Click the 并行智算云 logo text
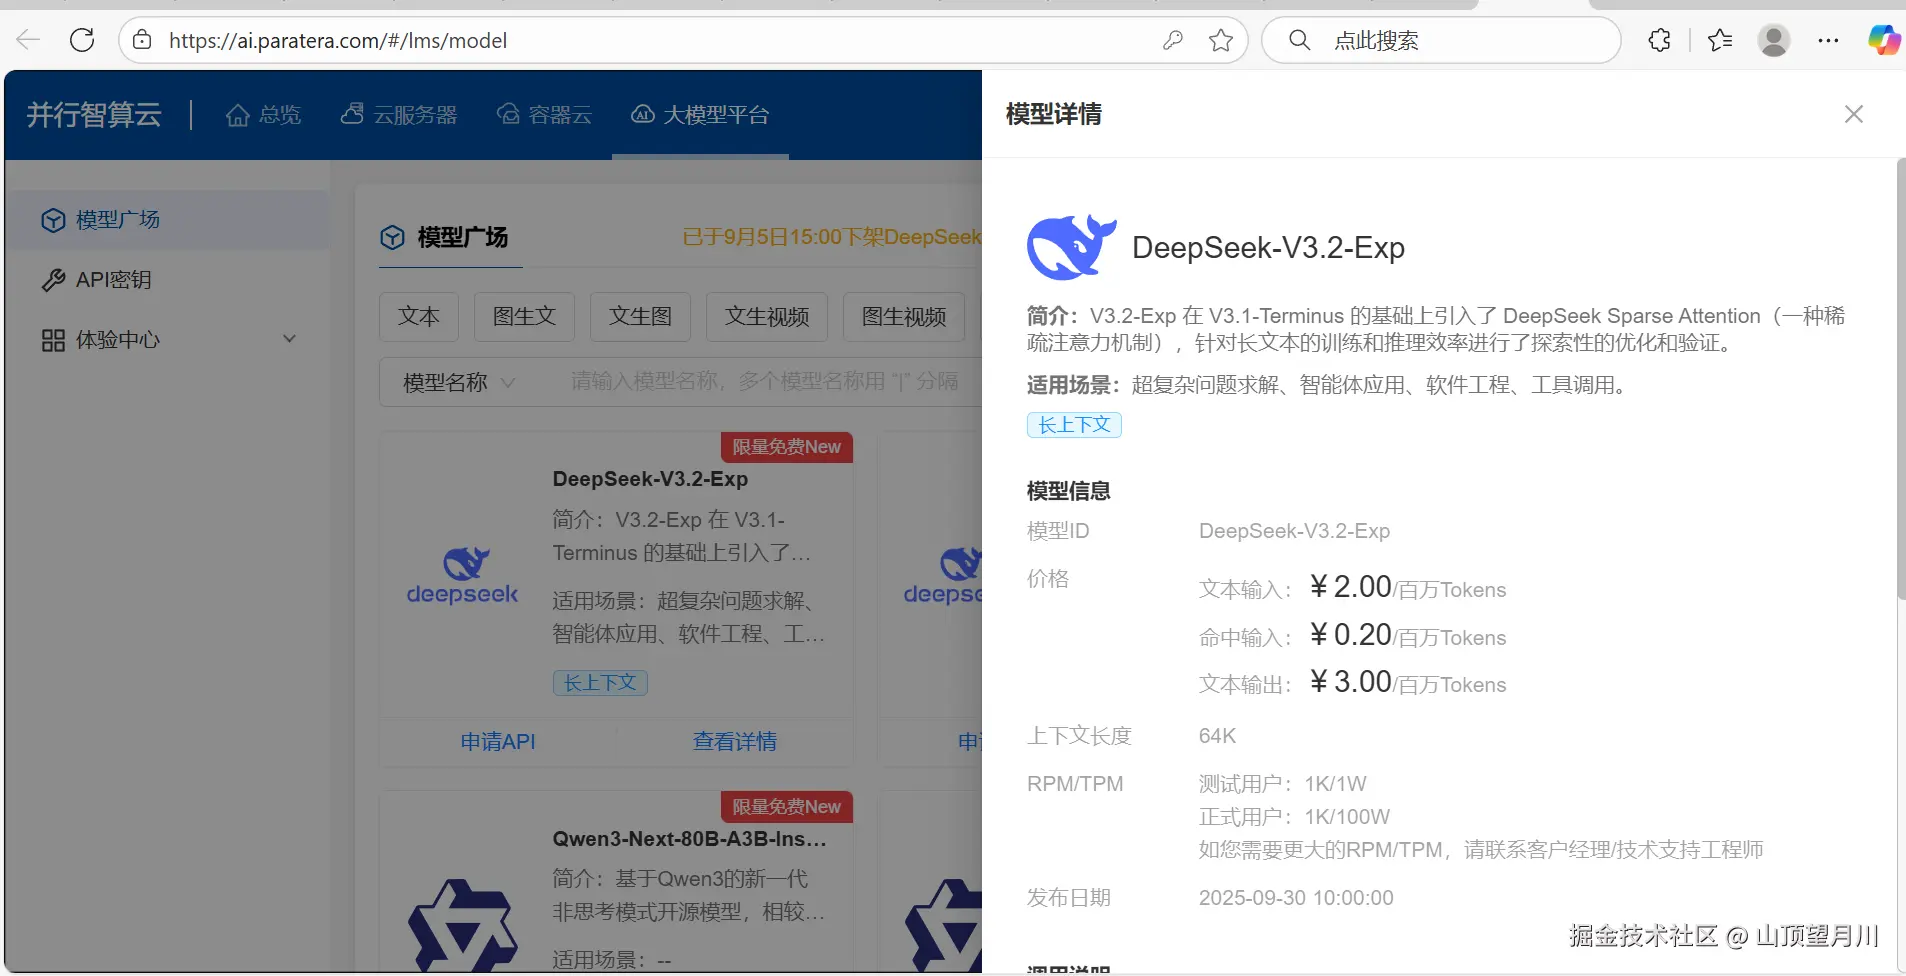 94,115
